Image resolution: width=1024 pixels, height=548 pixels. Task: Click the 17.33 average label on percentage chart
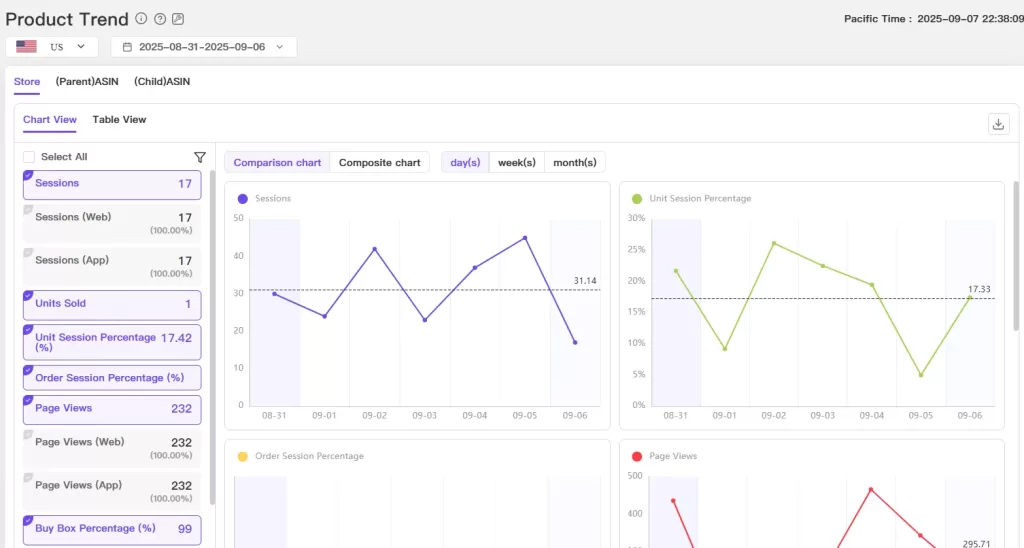(x=980, y=289)
